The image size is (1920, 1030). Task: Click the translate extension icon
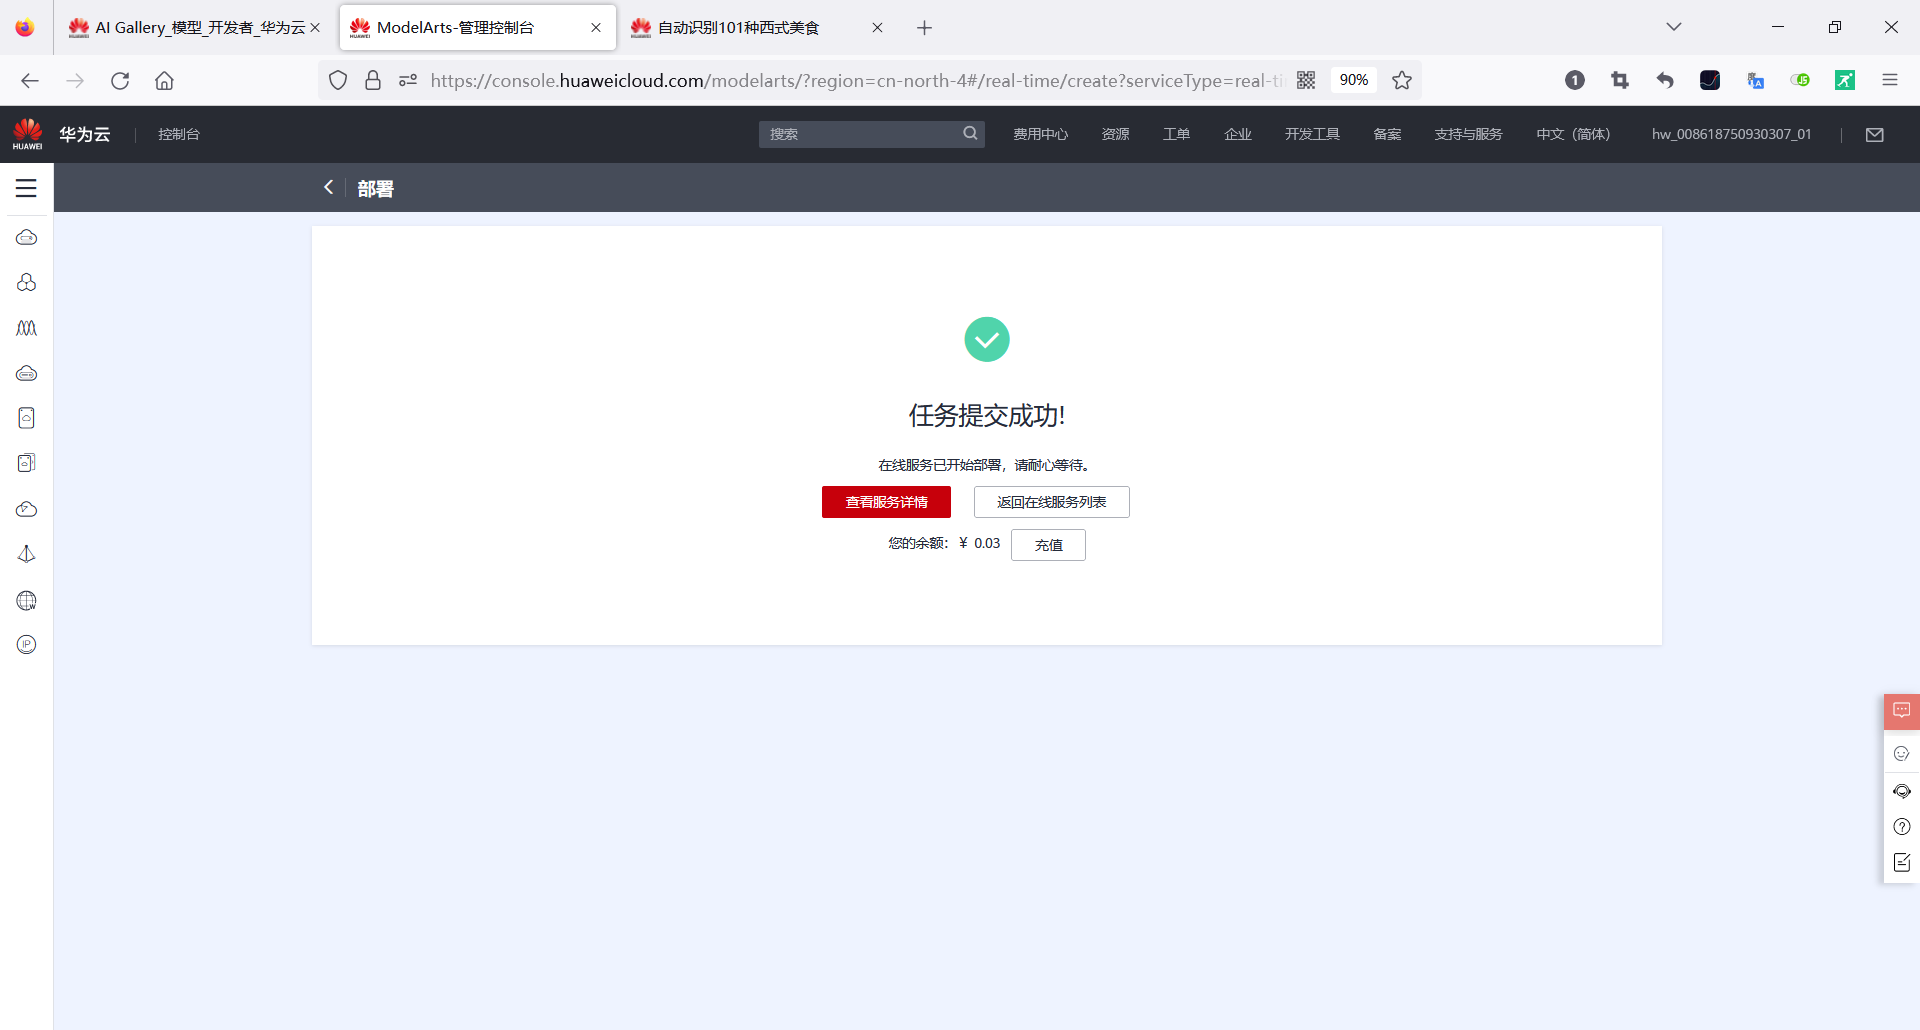tap(1755, 80)
